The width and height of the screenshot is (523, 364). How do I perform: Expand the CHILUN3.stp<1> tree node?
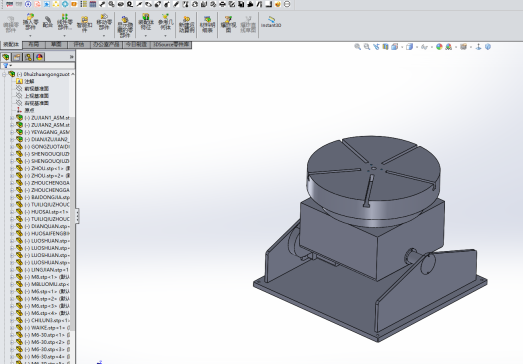12,321
